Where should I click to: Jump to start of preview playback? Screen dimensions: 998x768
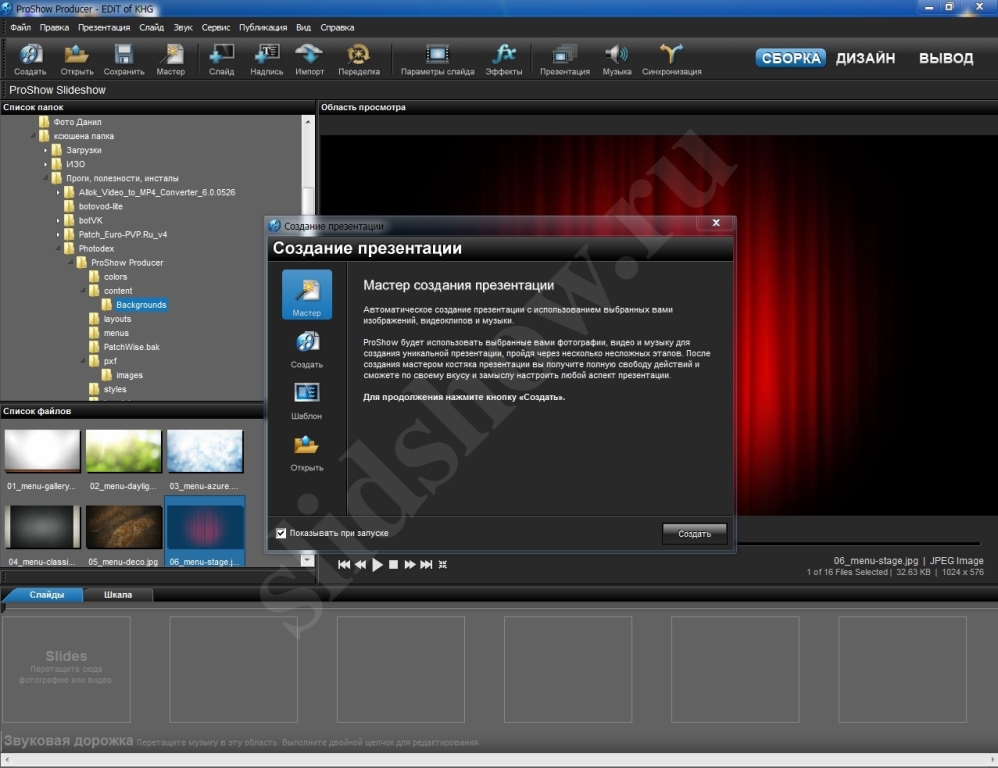[344, 564]
